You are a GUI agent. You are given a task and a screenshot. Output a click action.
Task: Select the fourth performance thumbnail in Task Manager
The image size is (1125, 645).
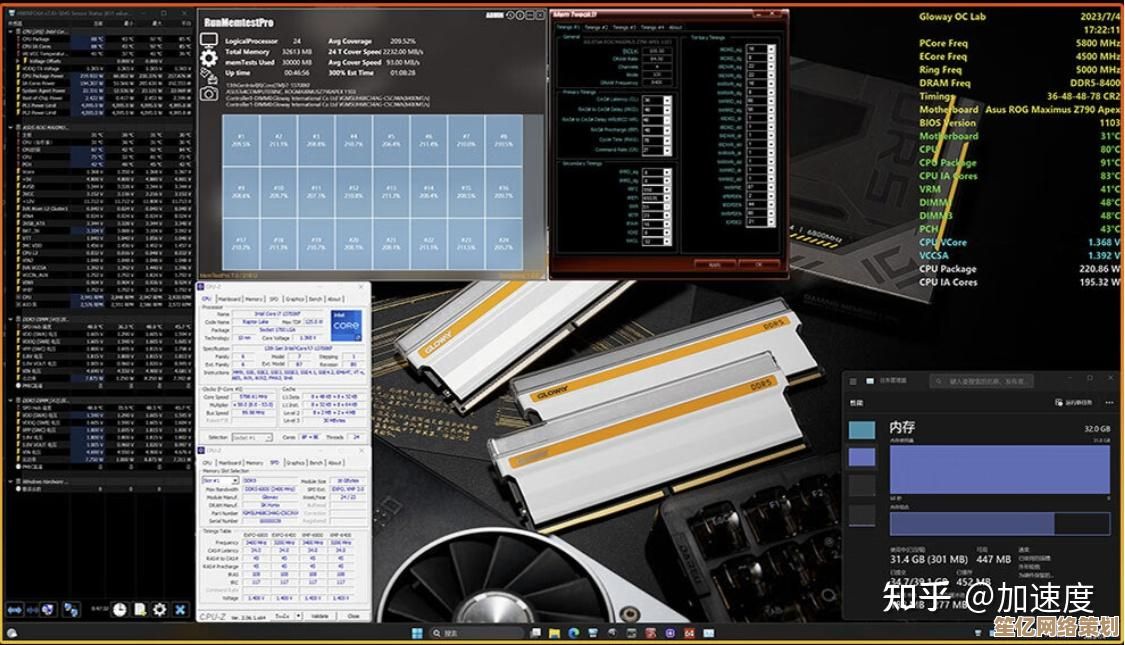pos(862,515)
